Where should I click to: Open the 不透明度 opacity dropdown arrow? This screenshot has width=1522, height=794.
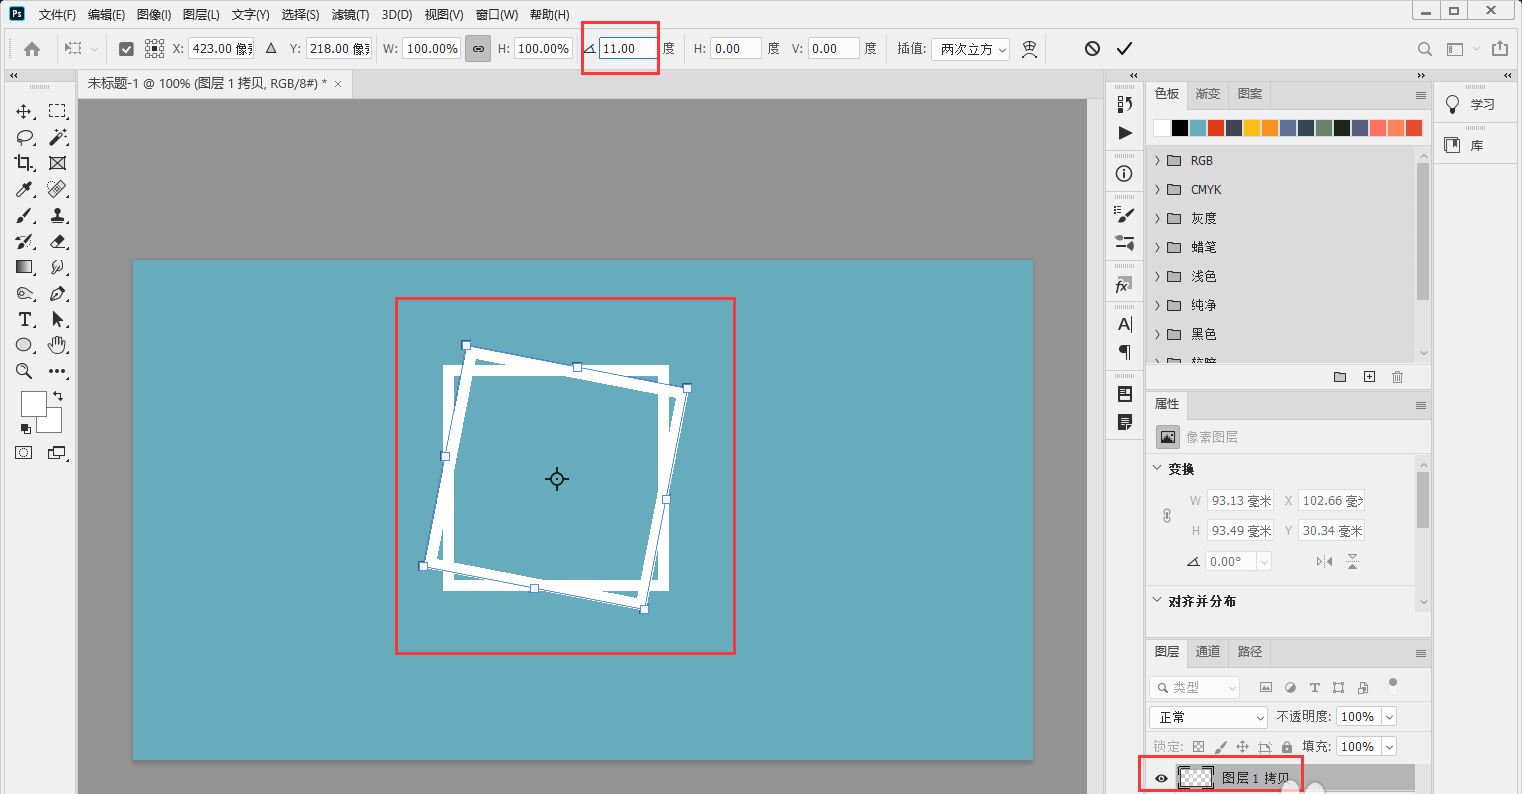[1389, 717]
